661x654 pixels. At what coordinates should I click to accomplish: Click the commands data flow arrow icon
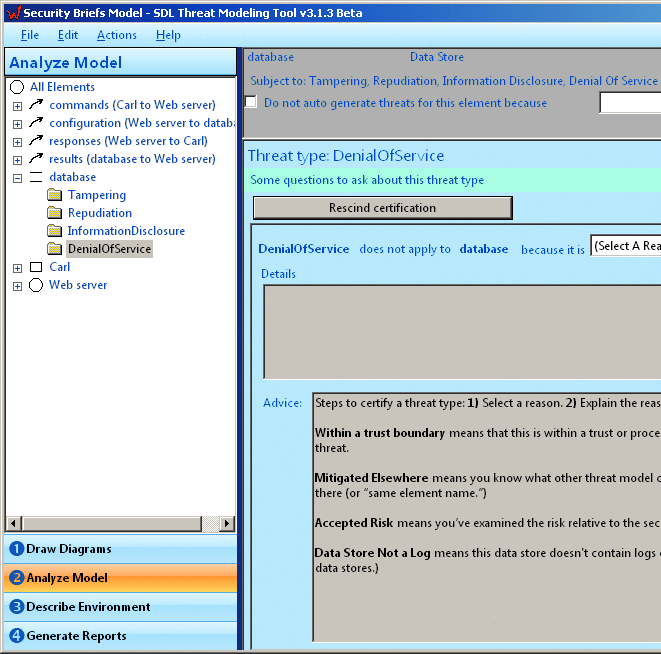(36, 105)
